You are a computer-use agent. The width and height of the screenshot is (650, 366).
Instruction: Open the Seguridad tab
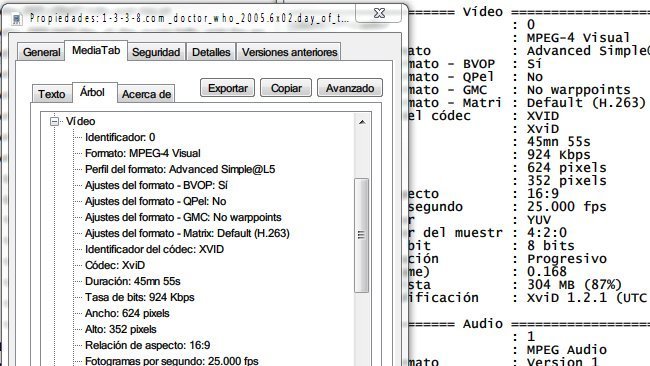[x=156, y=52]
